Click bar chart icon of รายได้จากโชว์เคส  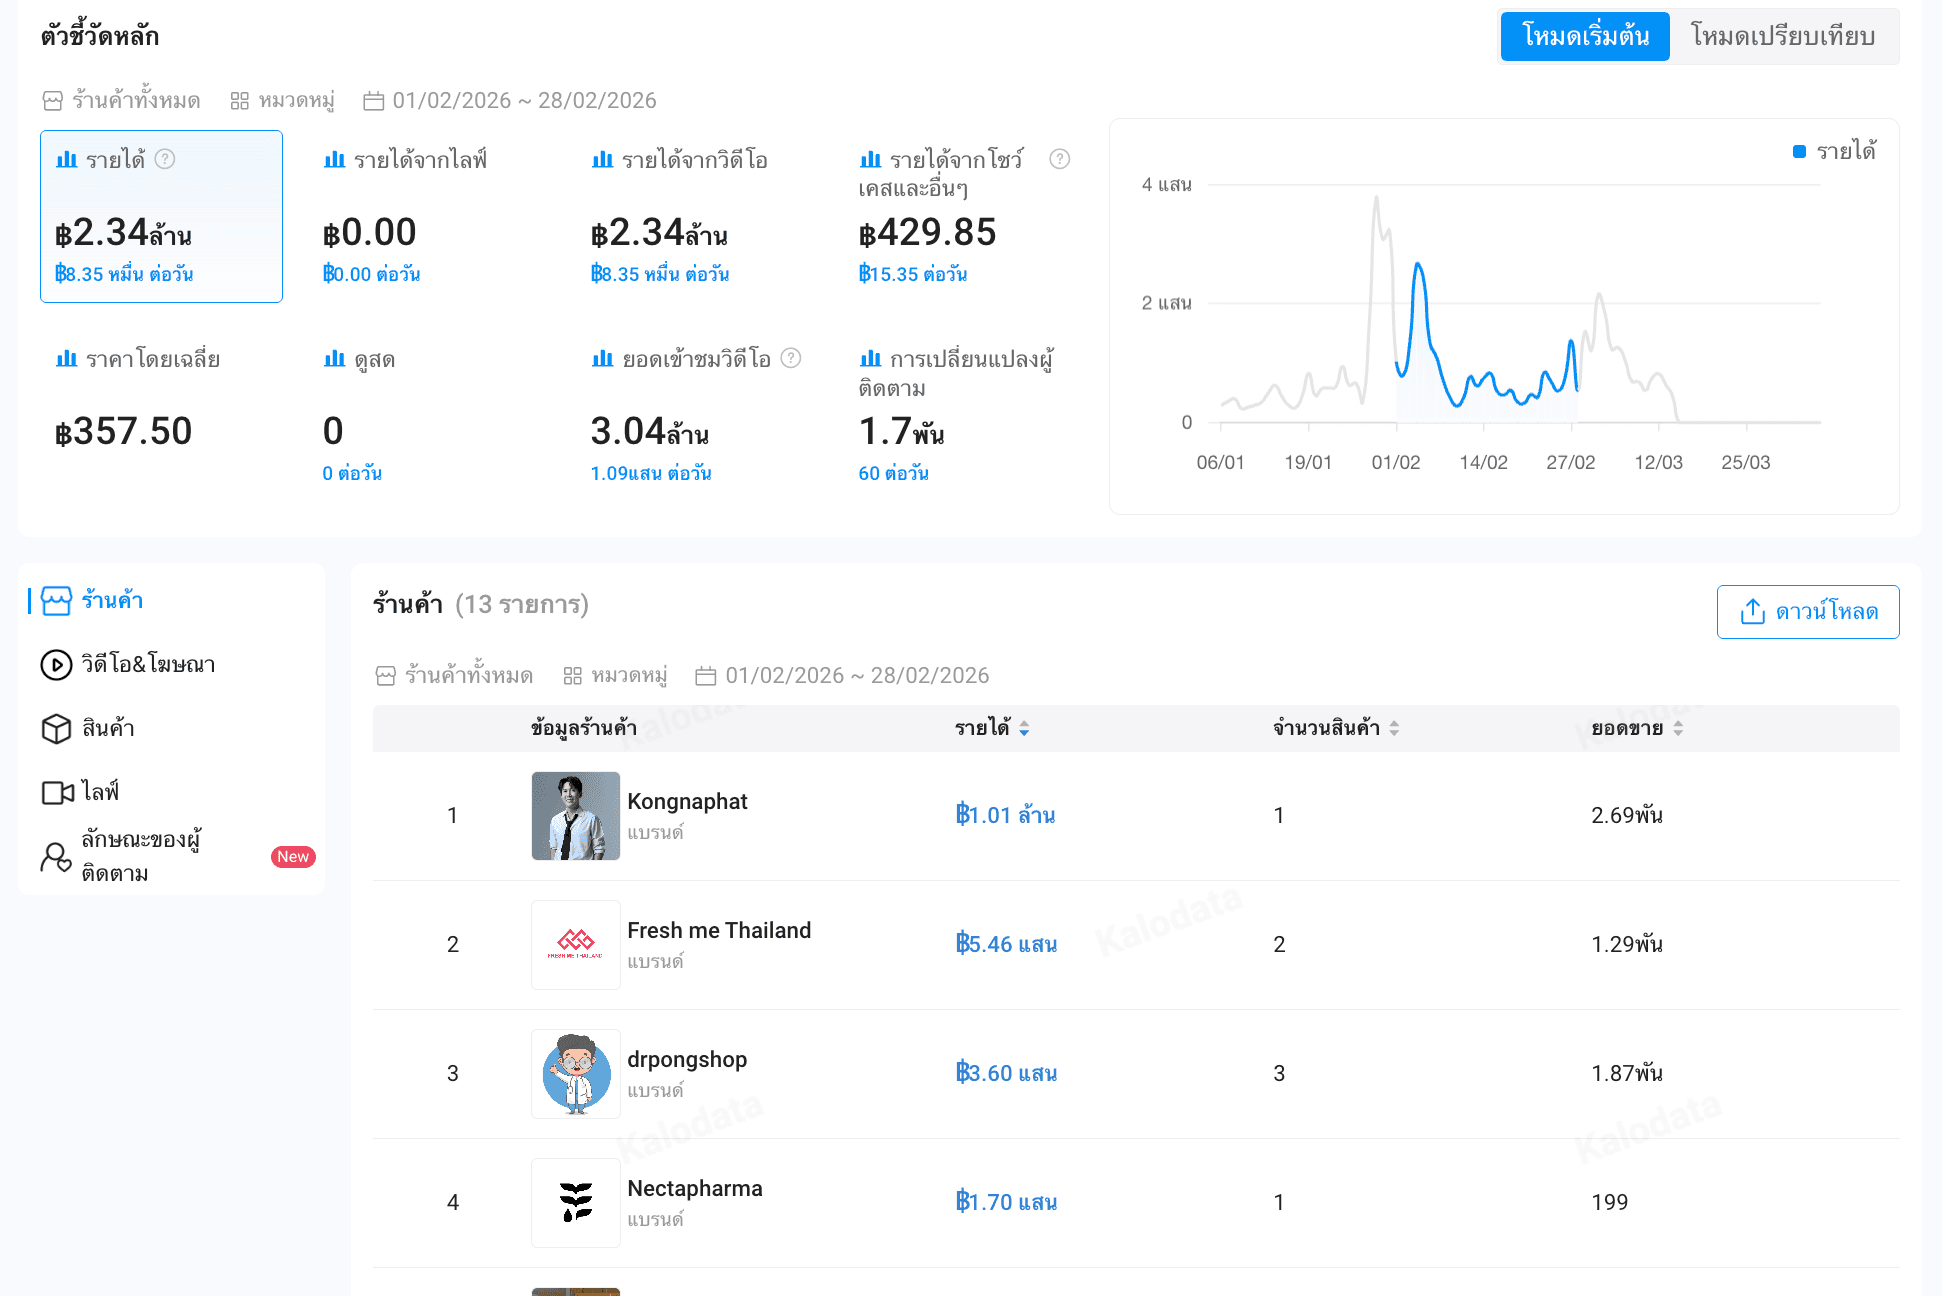(x=870, y=160)
